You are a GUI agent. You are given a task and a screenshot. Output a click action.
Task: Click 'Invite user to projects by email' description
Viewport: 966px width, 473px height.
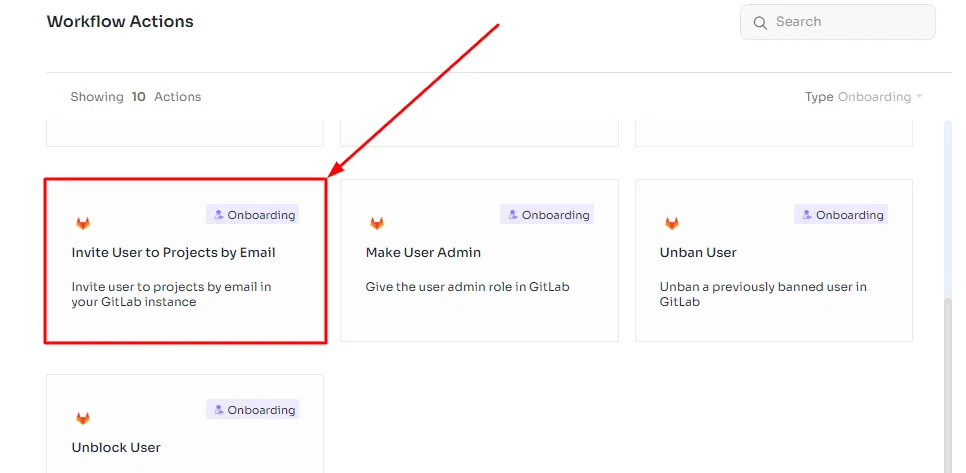click(x=171, y=294)
